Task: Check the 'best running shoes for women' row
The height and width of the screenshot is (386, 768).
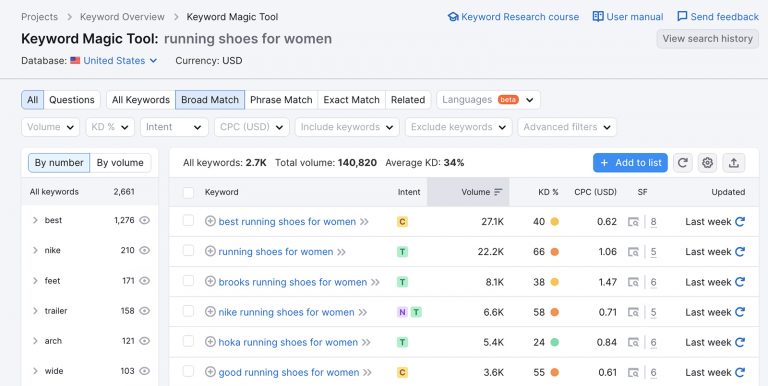Action: tap(188, 220)
